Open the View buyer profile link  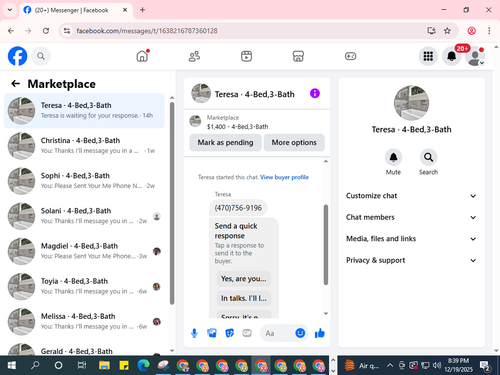[x=284, y=177]
